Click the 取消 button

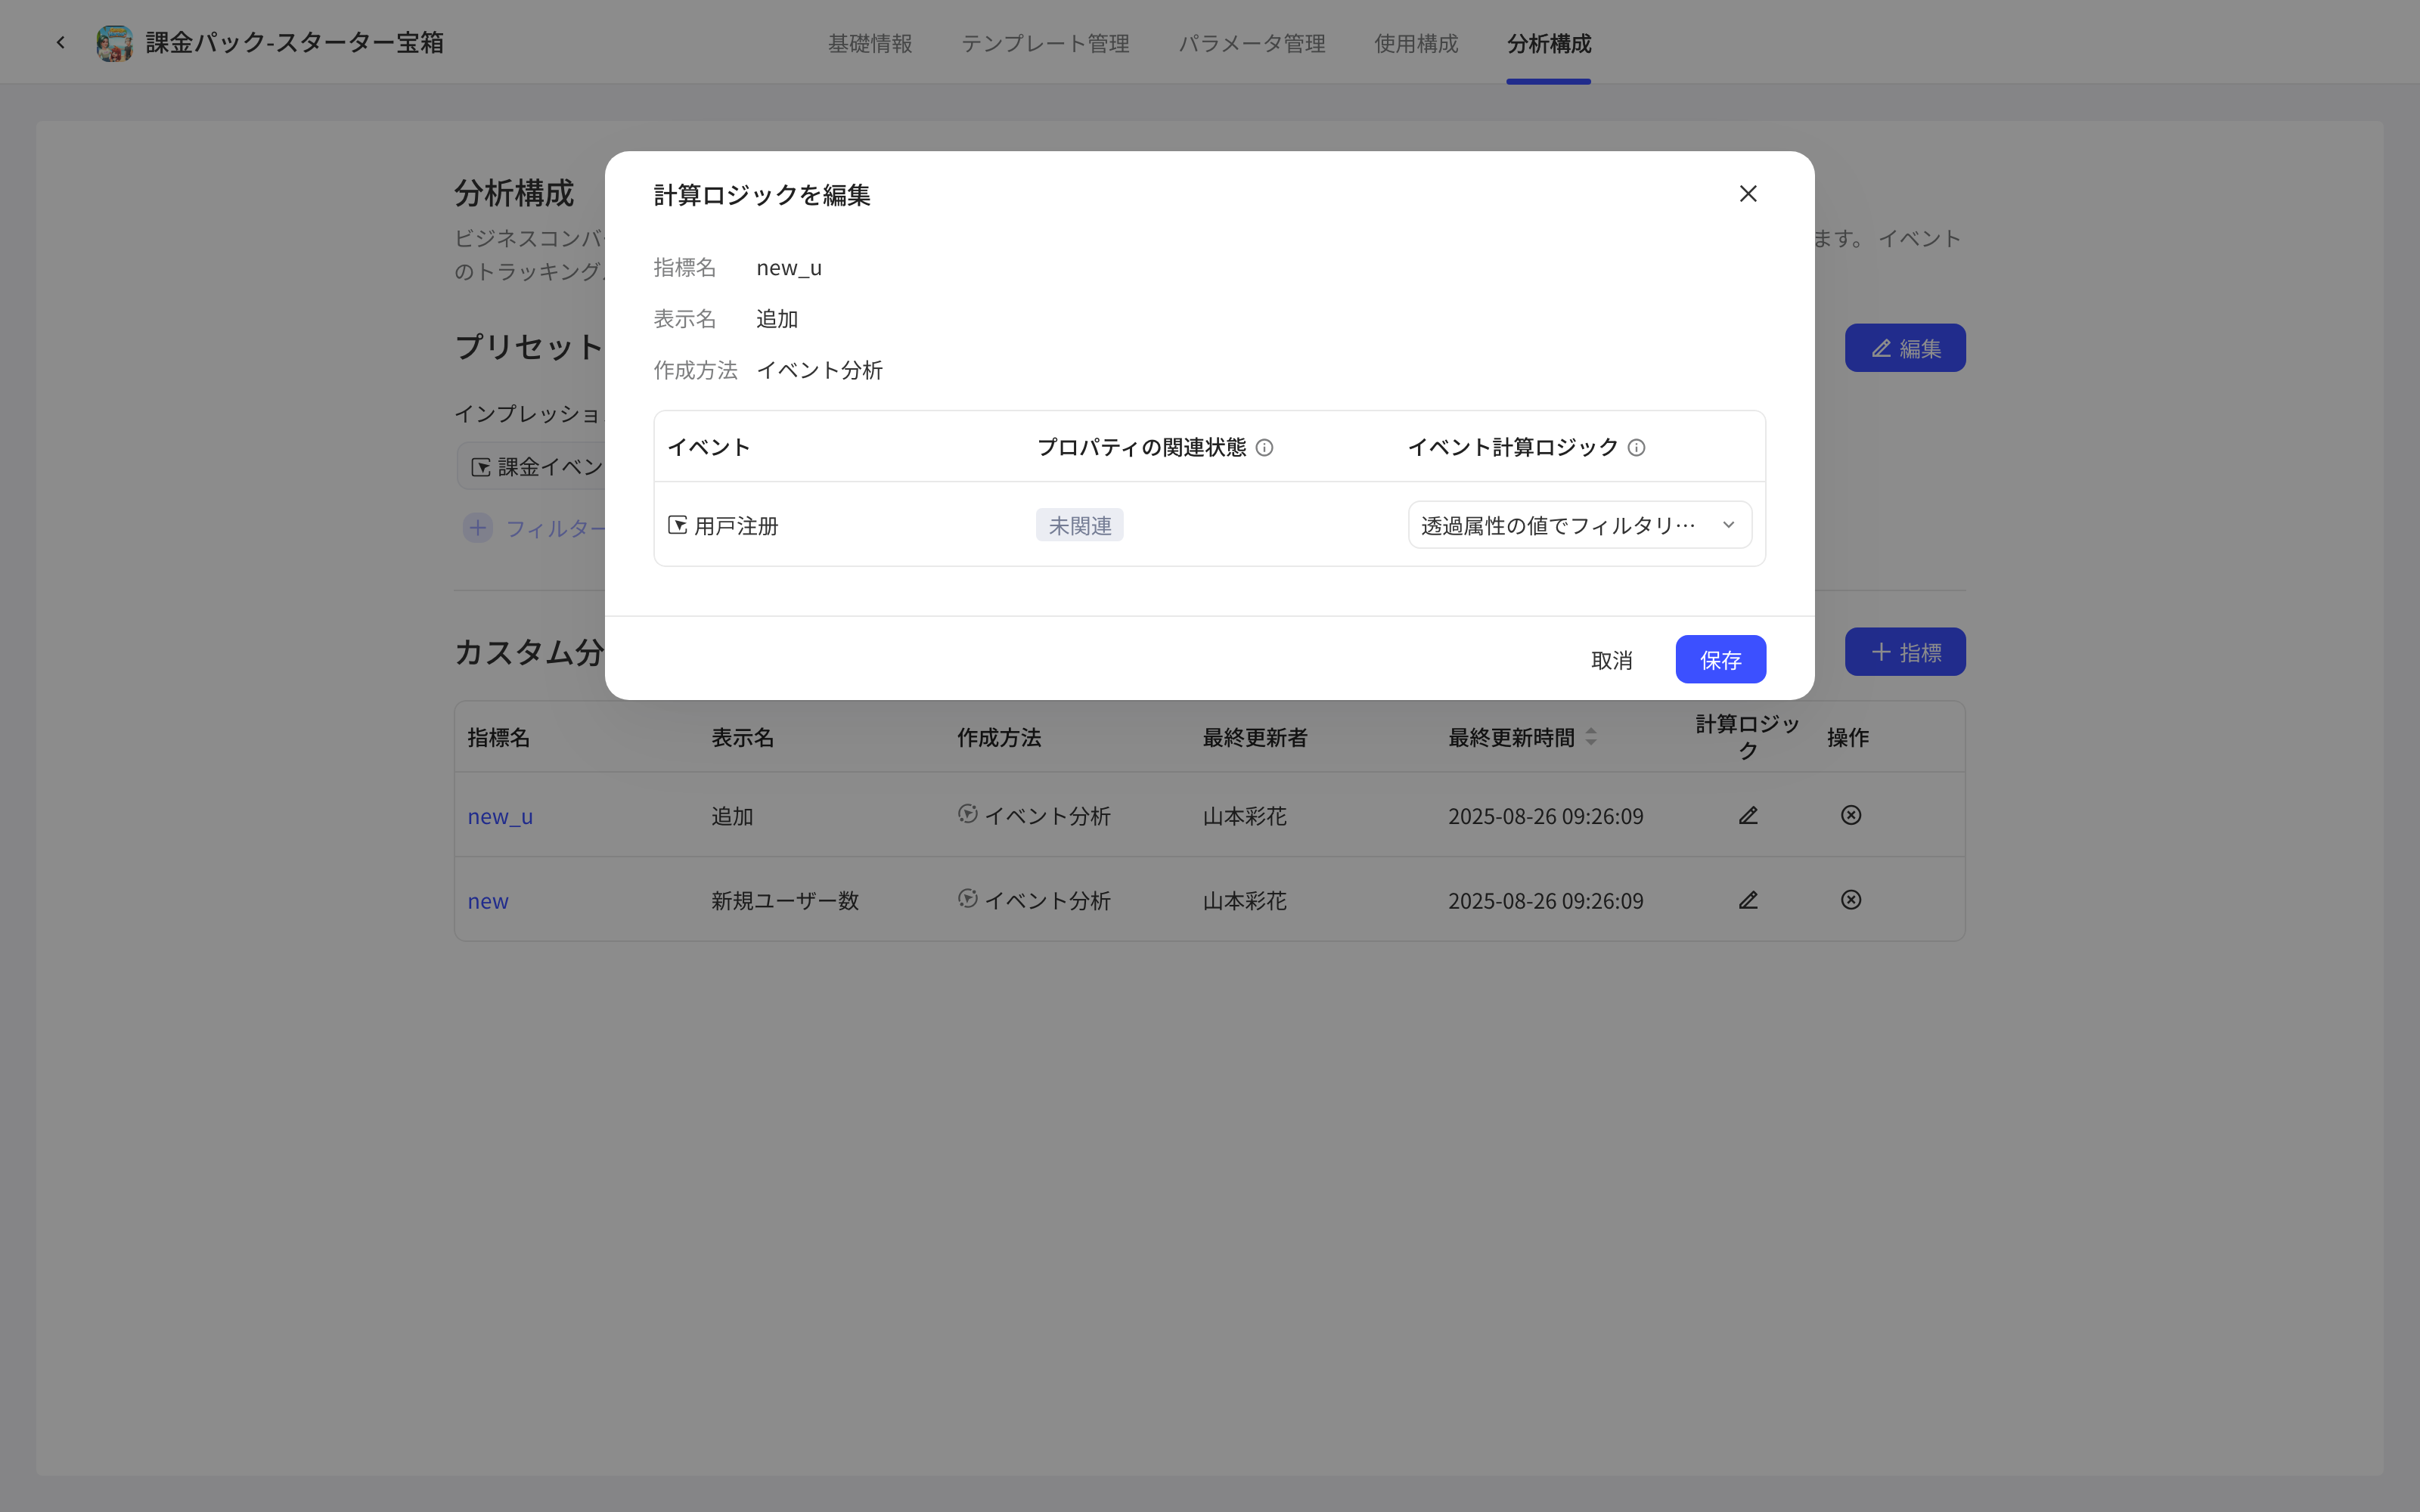1612,660
